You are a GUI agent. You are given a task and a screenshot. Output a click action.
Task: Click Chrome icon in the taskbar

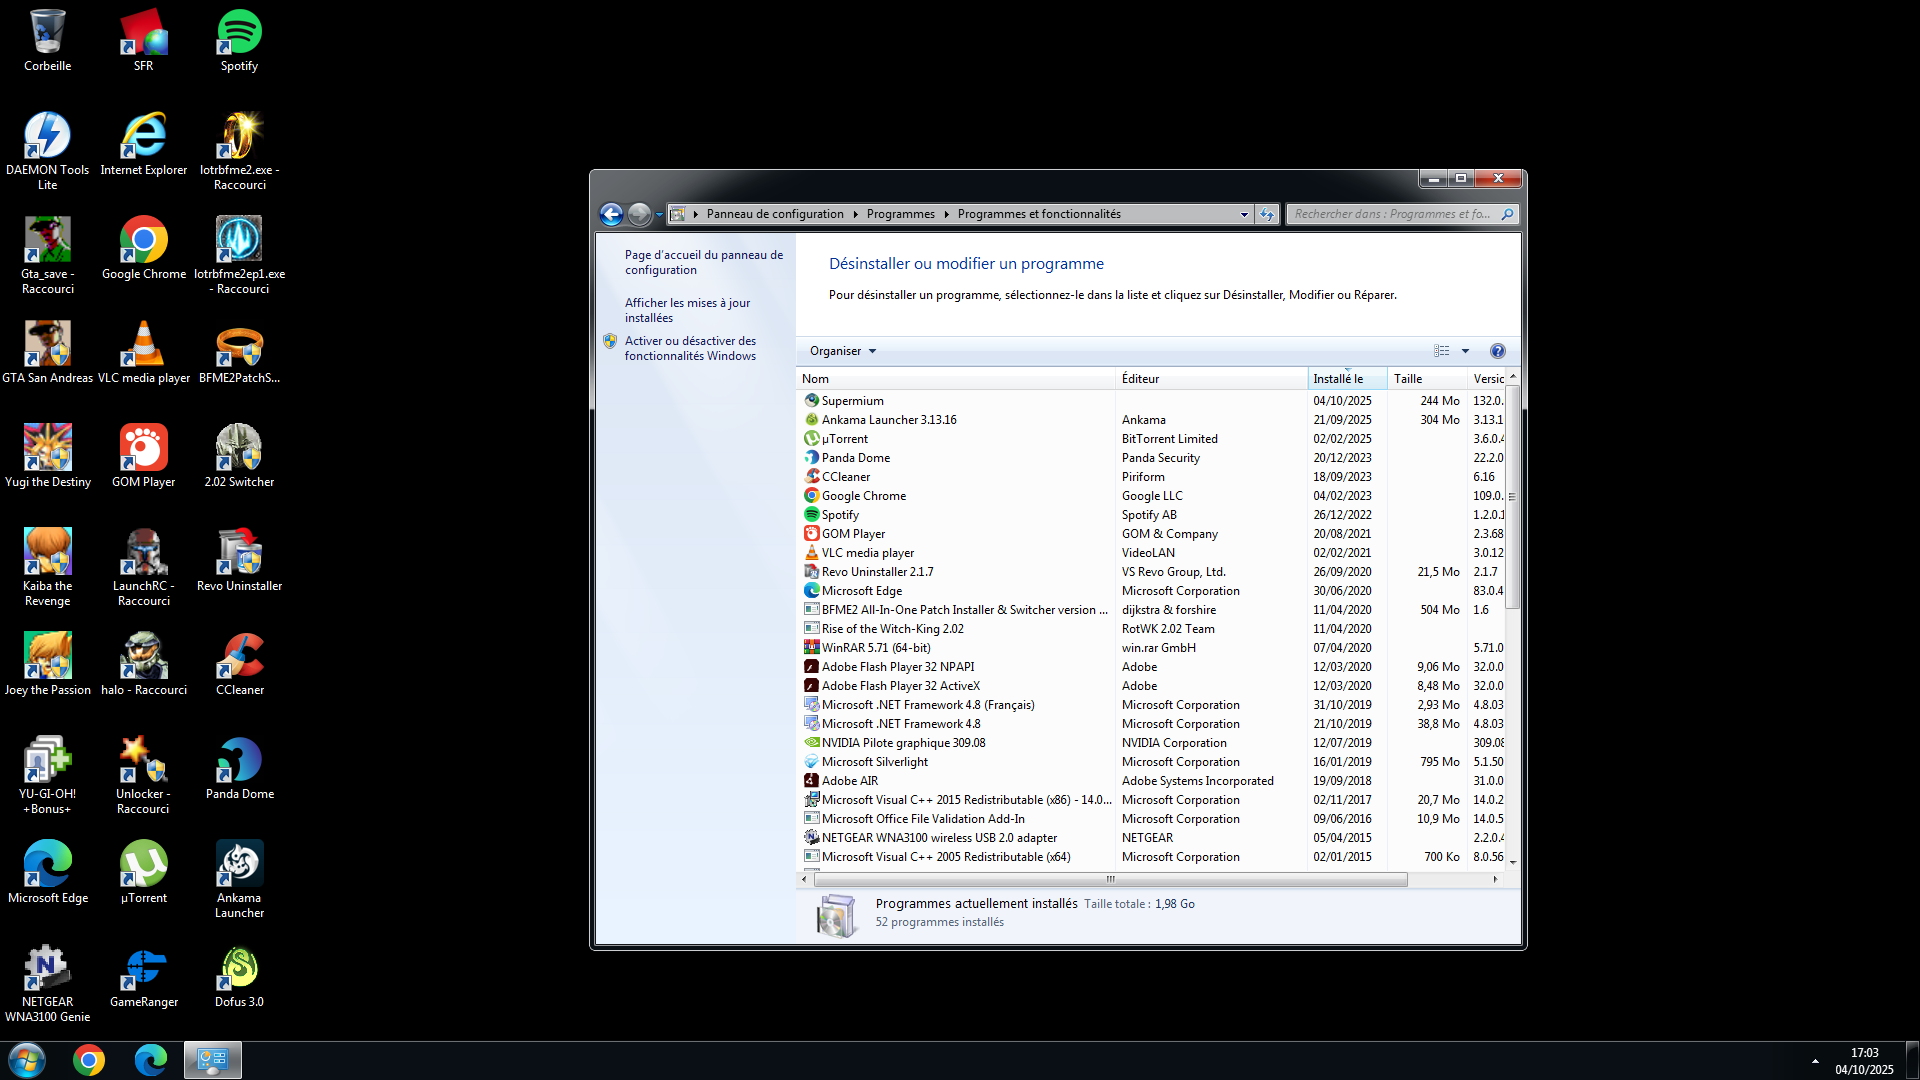click(x=89, y=1060)
